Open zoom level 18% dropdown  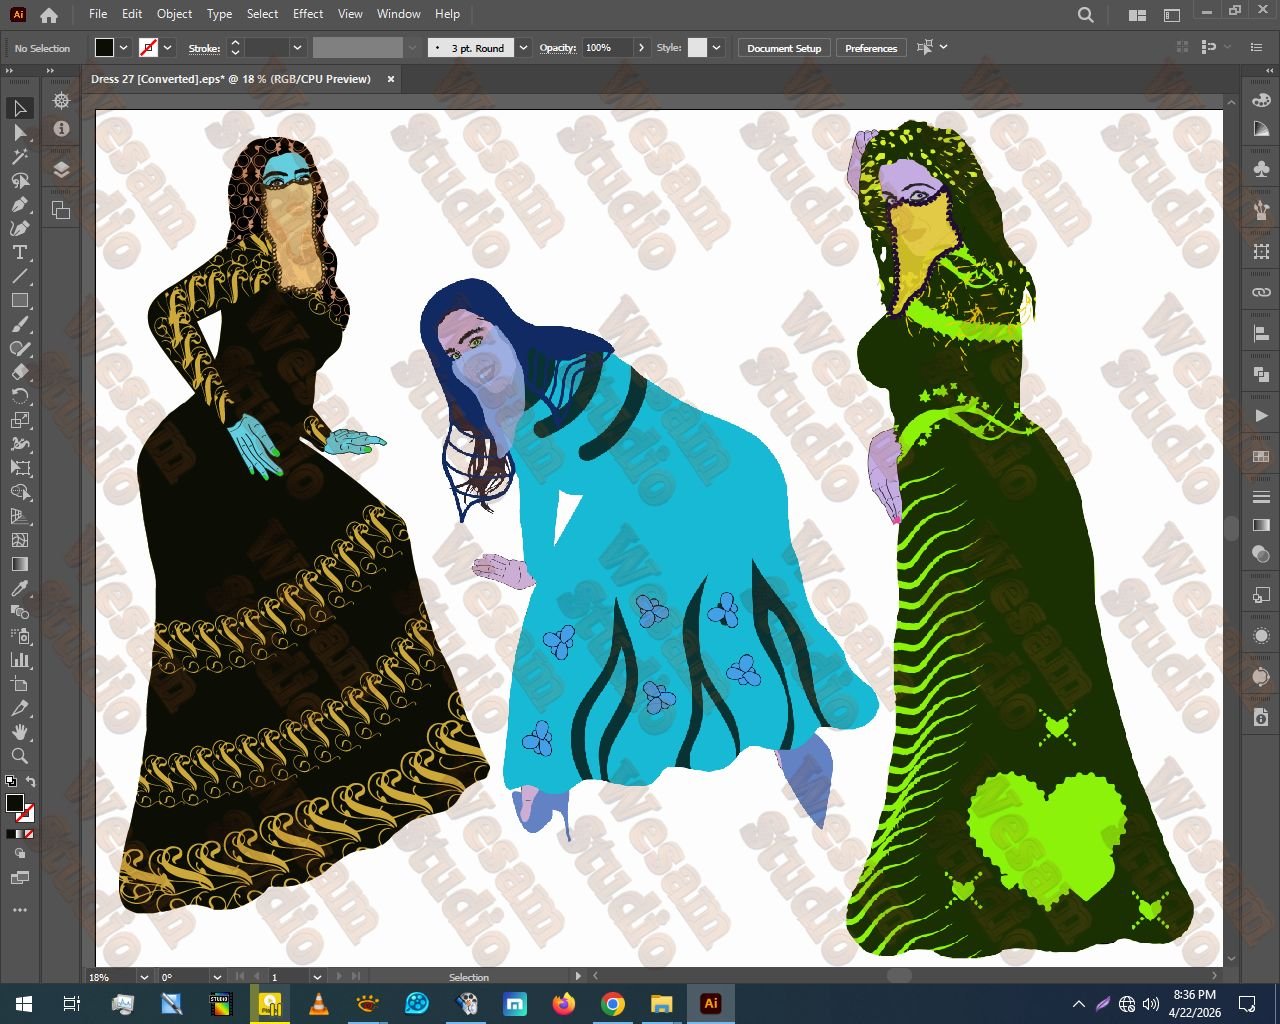tap(144, 977)
